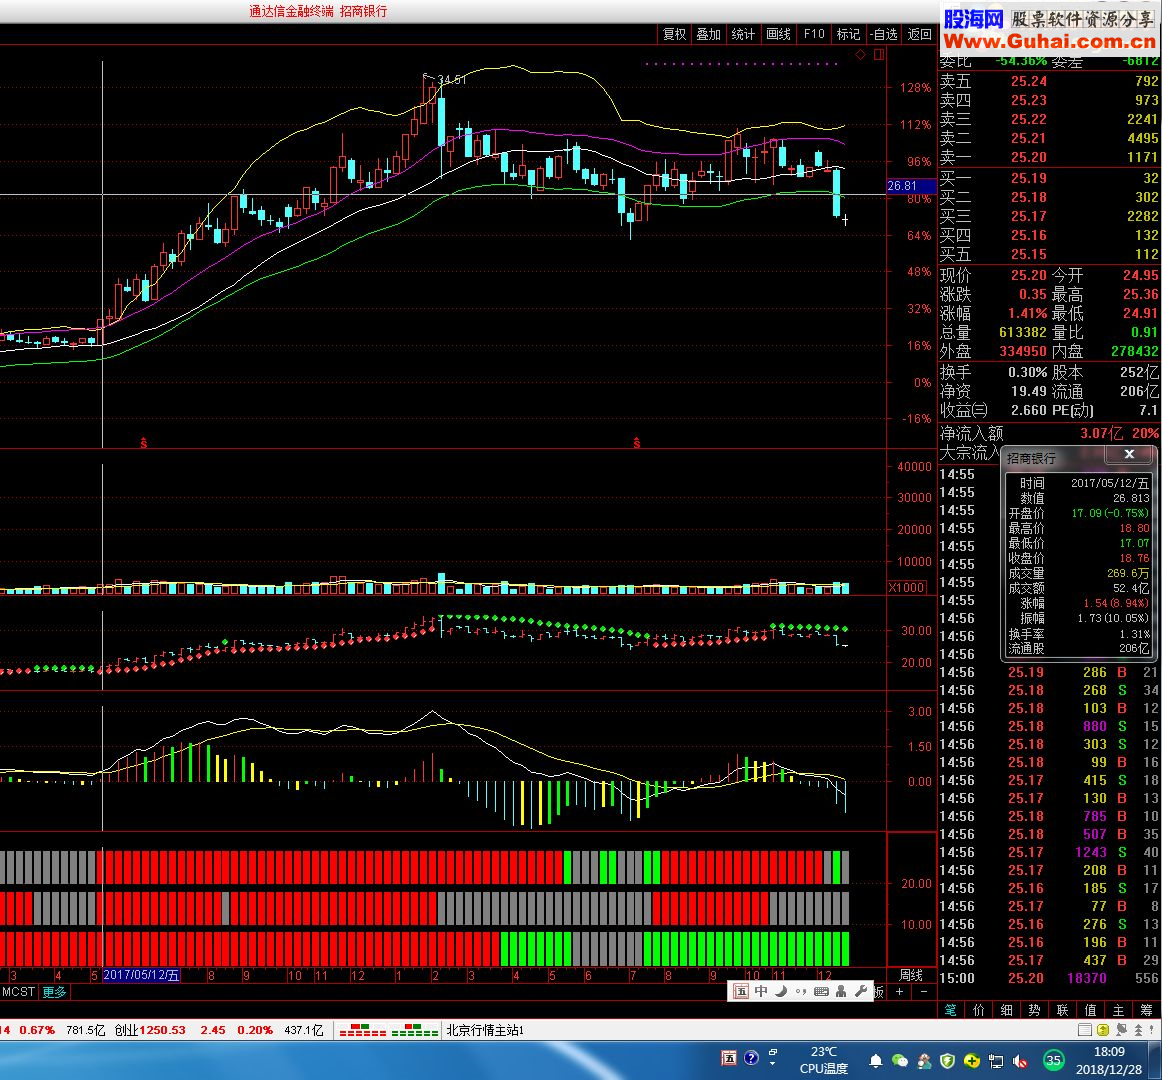Open the www.Guhai.com.cn link
This screenshot has height=1080, width=1162.
point(1049,42)
